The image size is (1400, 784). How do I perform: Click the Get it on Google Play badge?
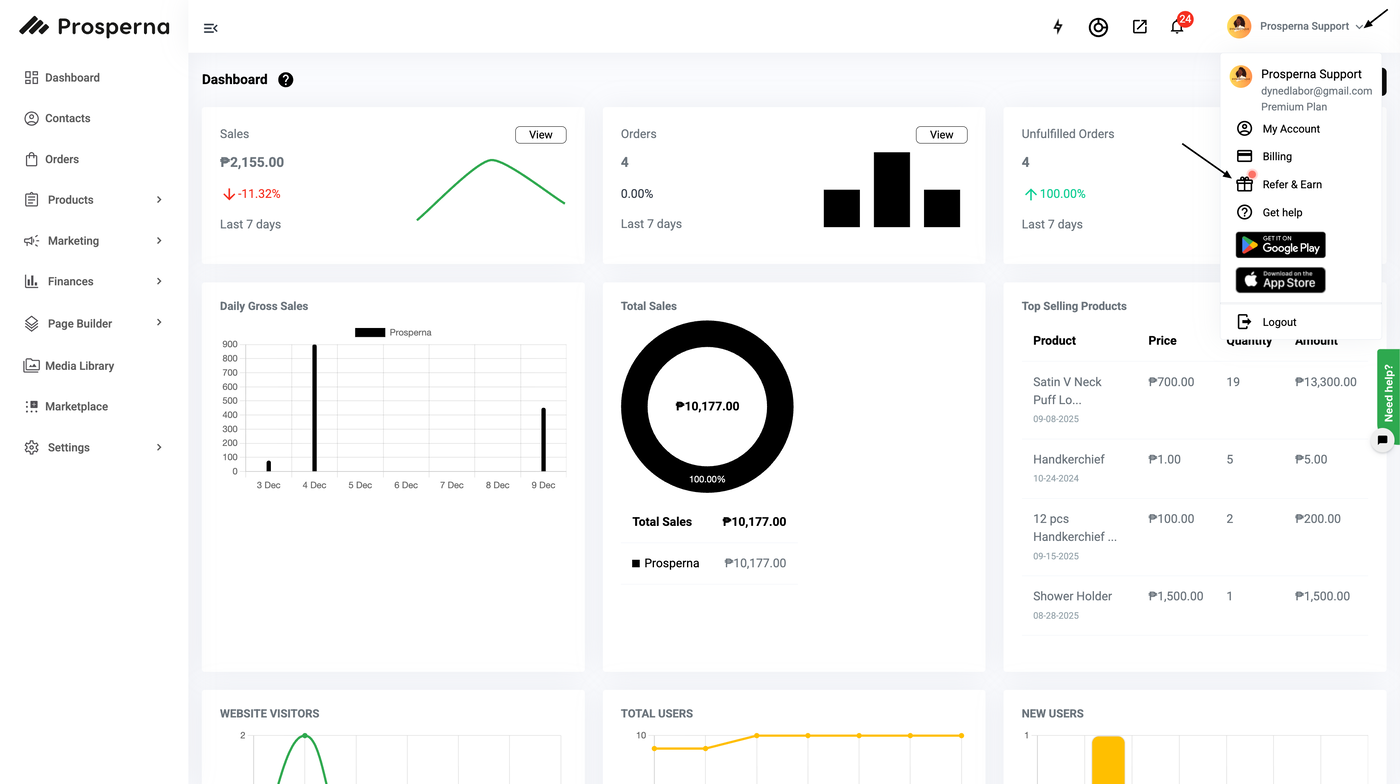(1281, 245)
